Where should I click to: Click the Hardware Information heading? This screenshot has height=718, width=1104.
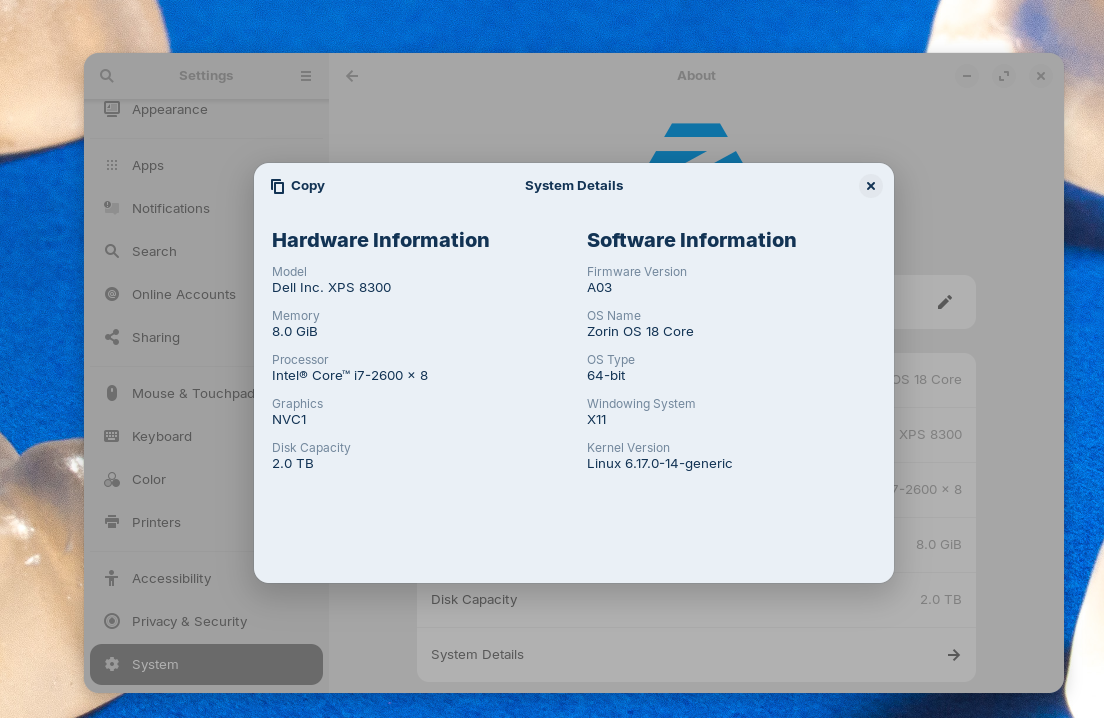click(380, 240)
